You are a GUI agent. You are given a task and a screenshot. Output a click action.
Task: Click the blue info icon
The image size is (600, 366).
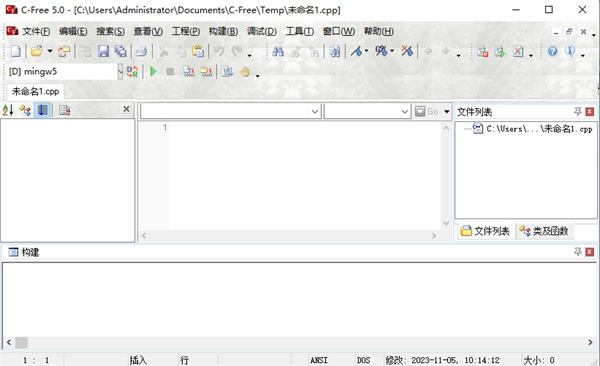click(570, 51)
